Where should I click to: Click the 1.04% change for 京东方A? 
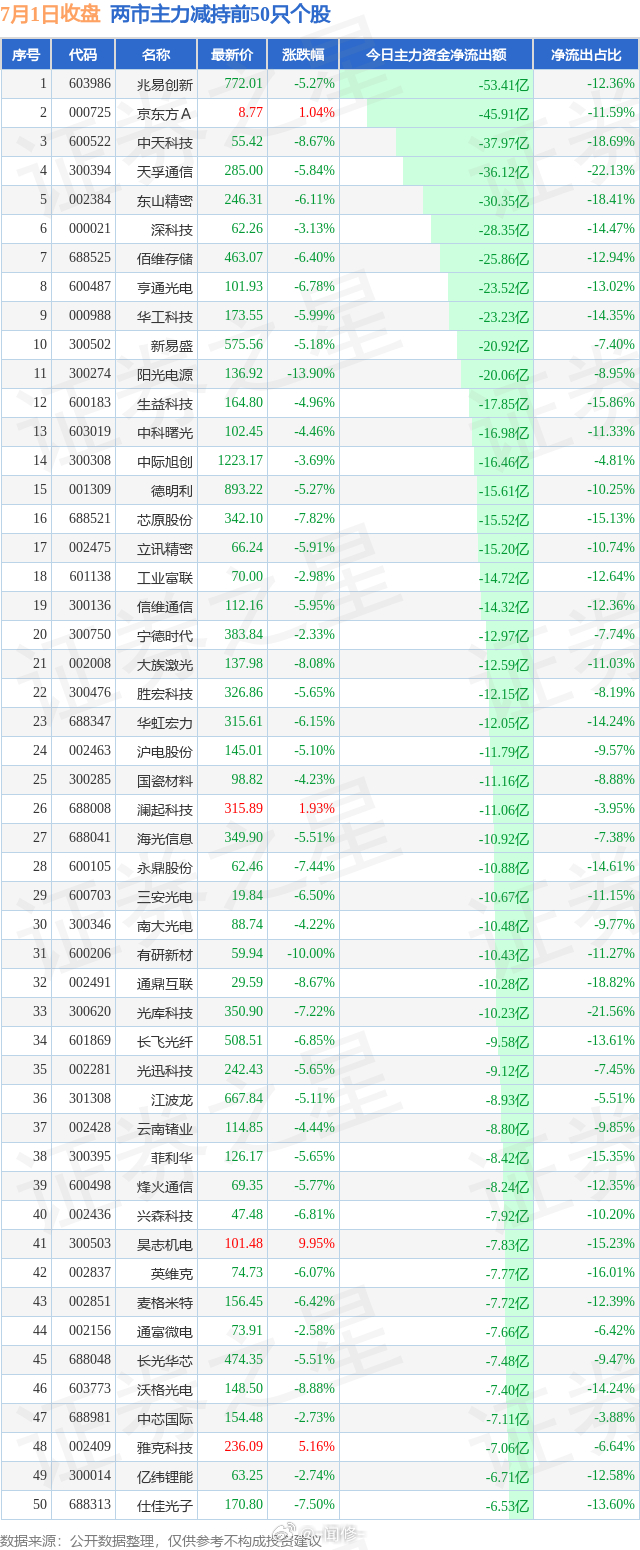pyautogui.click(x=316, y=113)
